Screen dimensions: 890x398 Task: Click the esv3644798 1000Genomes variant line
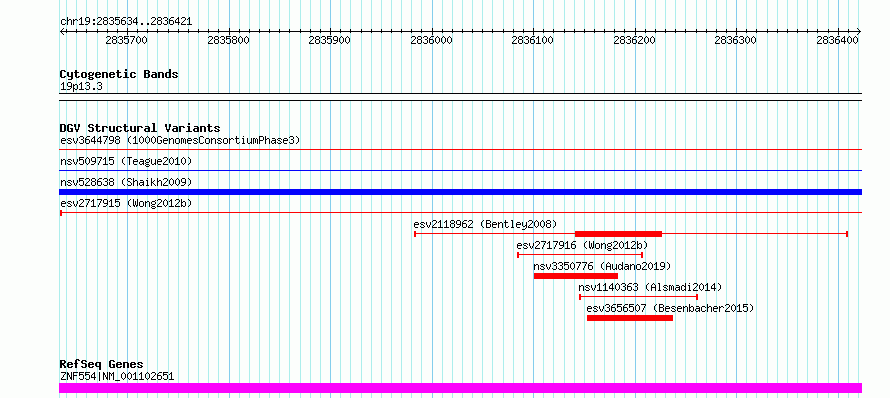point(460,149)
